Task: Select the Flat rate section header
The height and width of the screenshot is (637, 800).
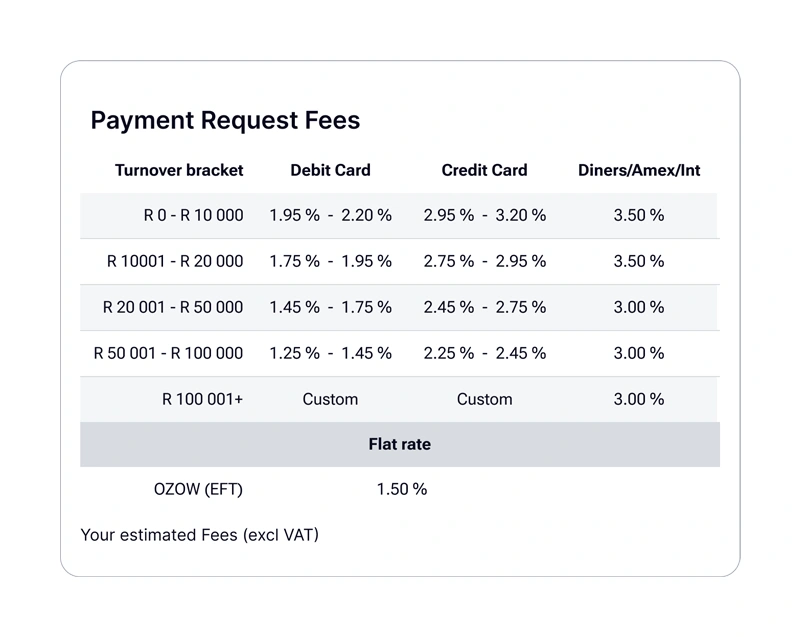Action: 399,444
